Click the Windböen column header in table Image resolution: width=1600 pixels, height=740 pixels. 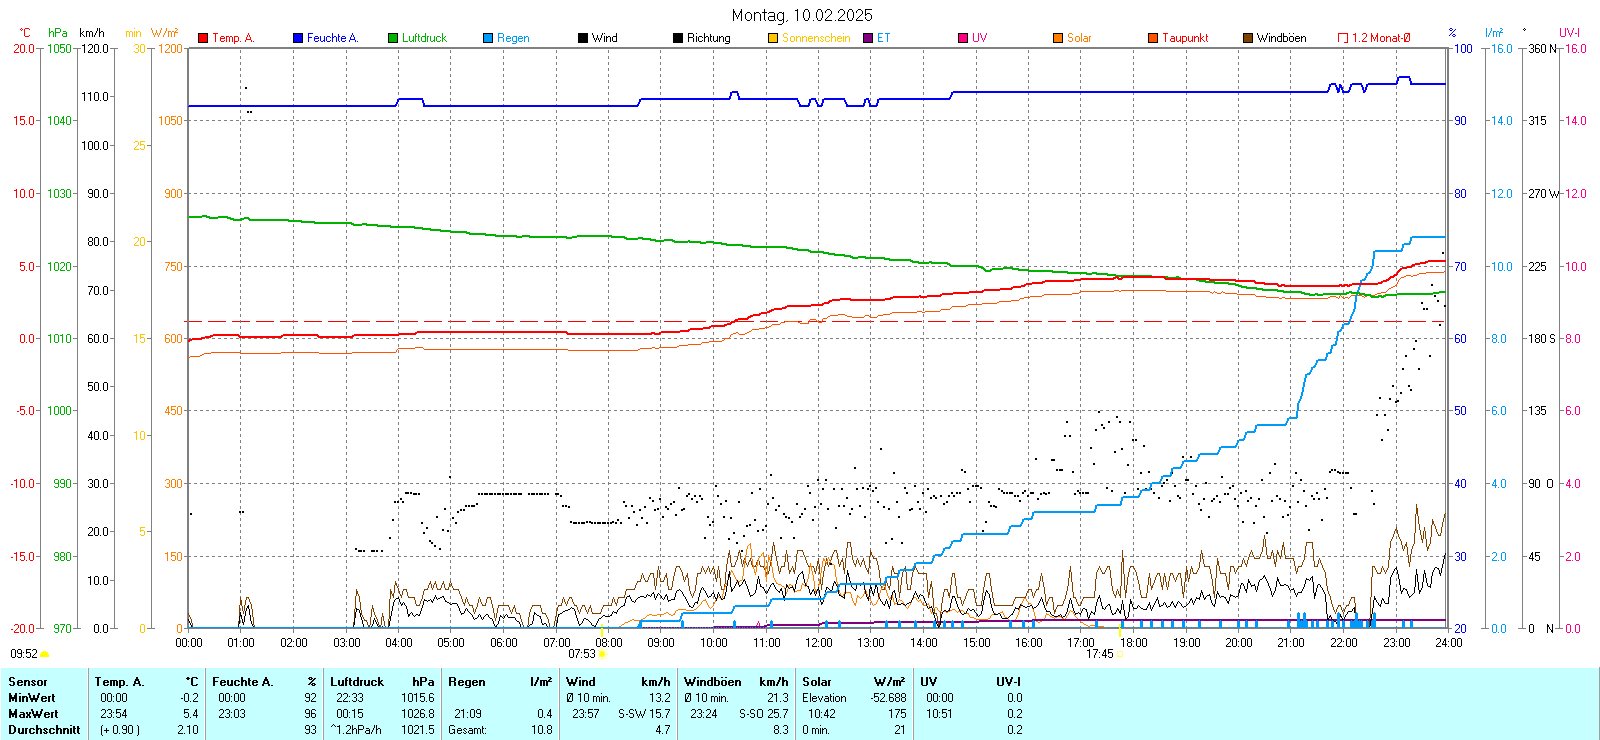(x=712, y=682)
